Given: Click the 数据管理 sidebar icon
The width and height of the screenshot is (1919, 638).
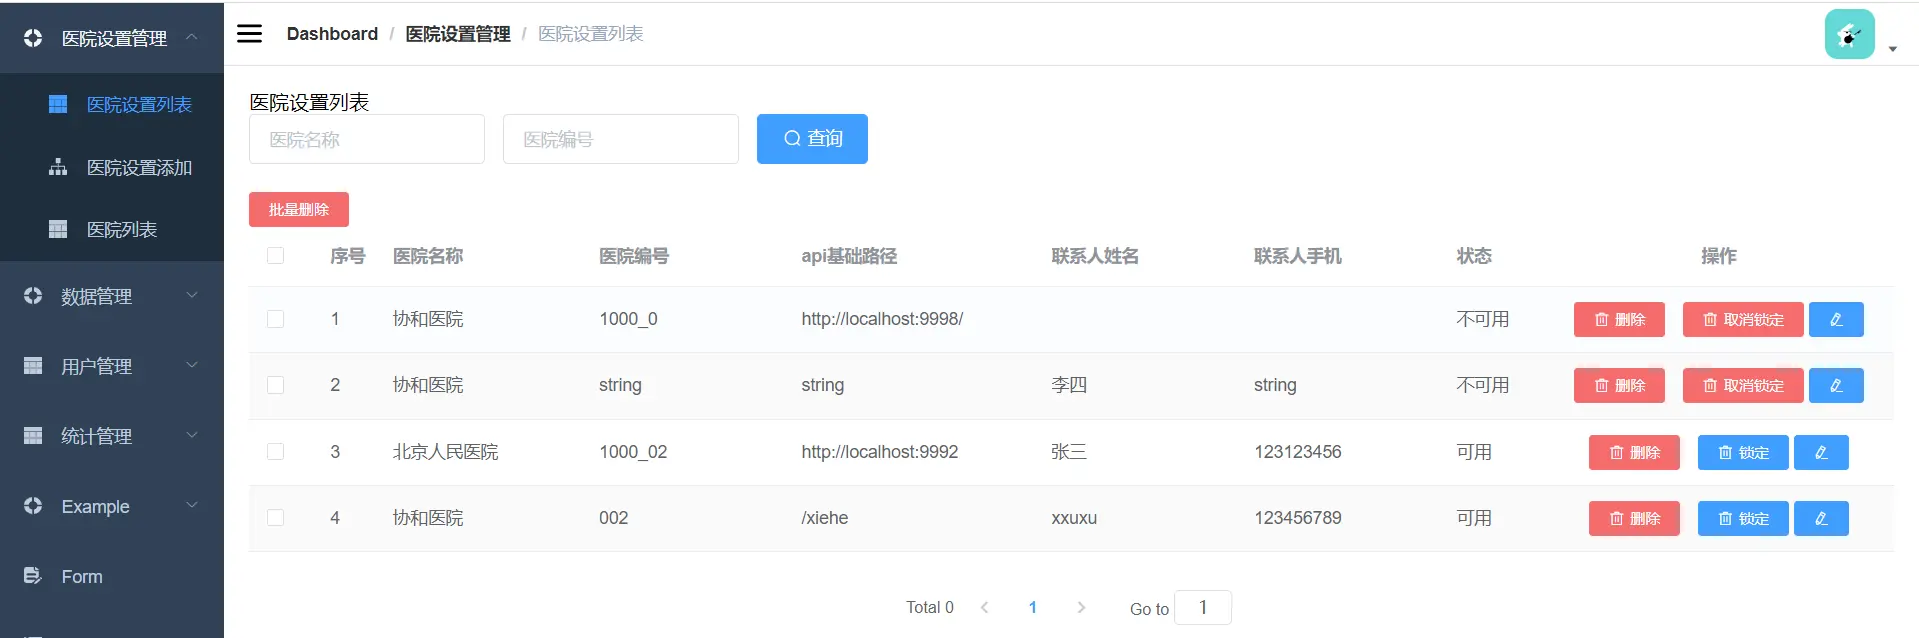Looking at the screenshot, I should [x=33, y=296].
